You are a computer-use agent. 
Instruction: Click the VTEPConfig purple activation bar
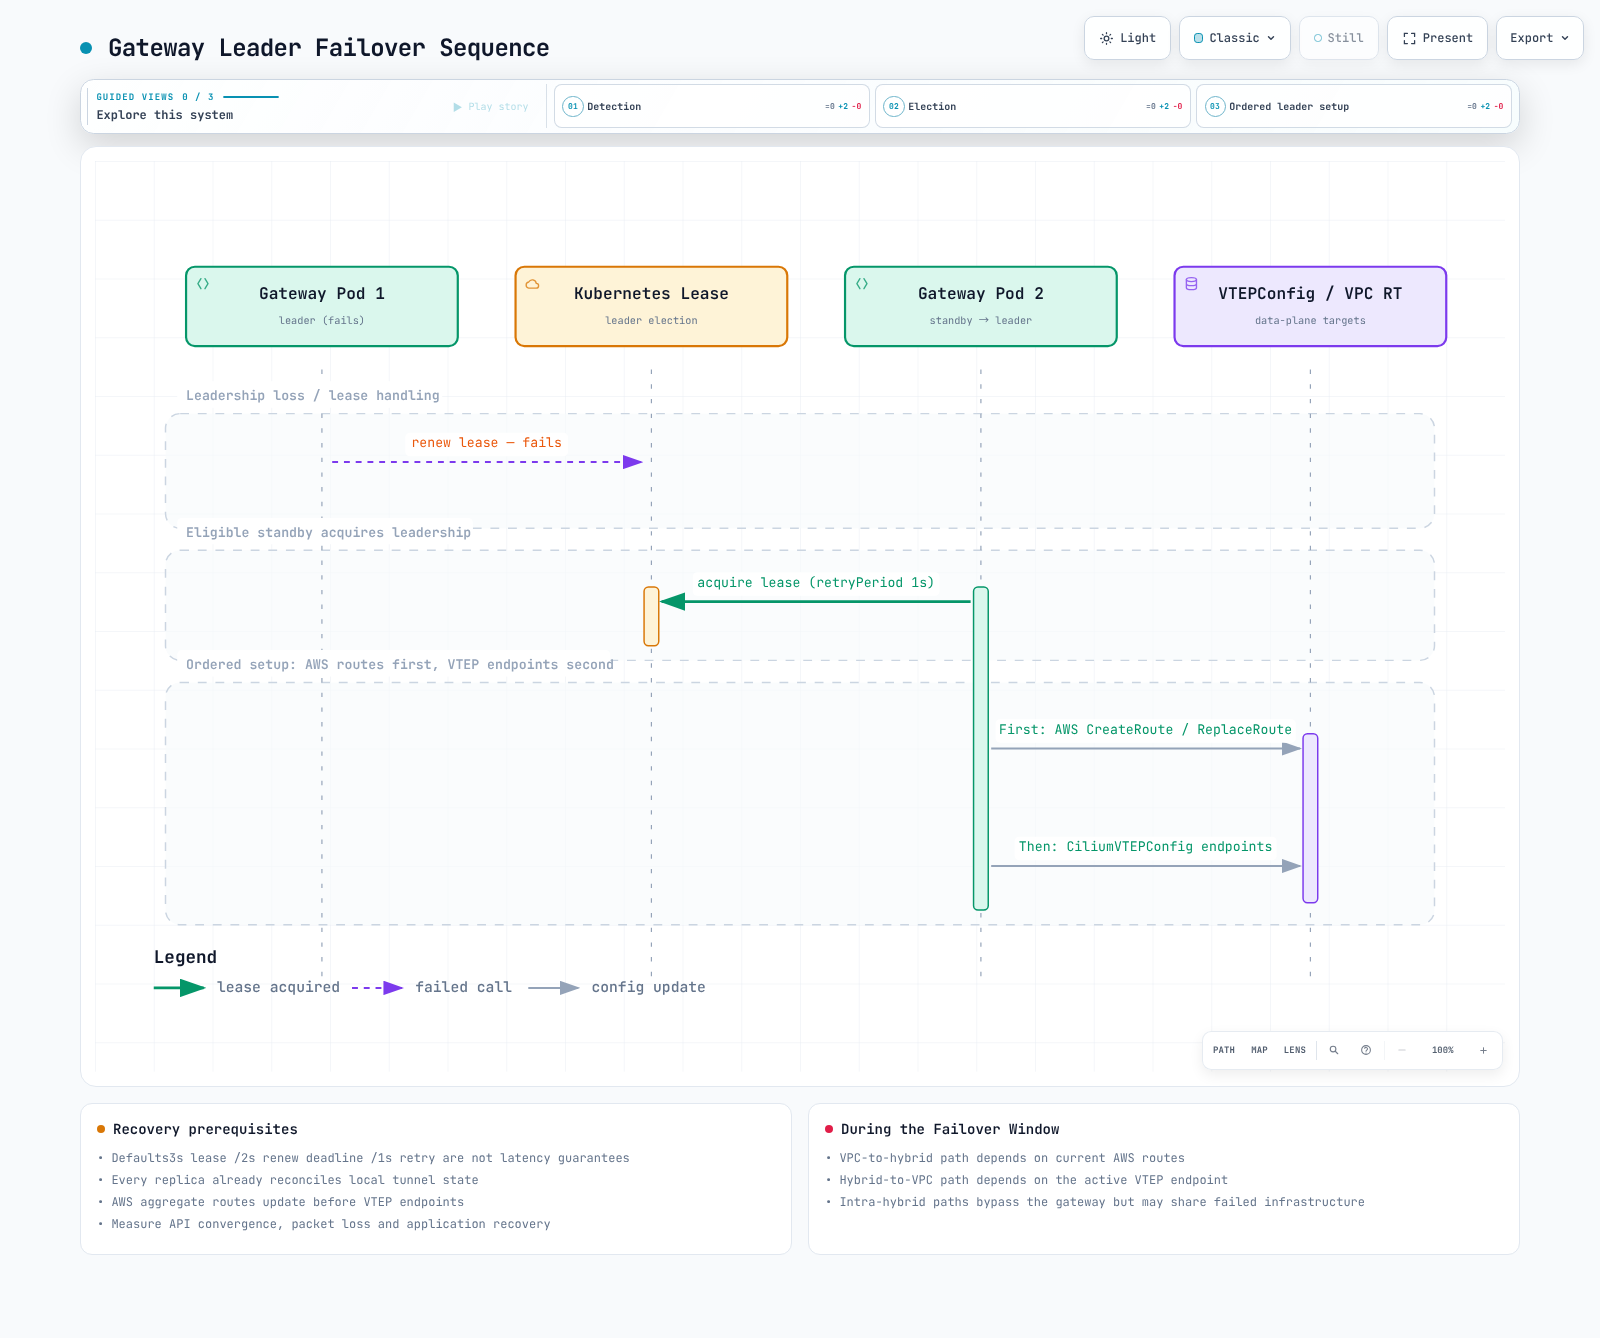pos(1310,818)
